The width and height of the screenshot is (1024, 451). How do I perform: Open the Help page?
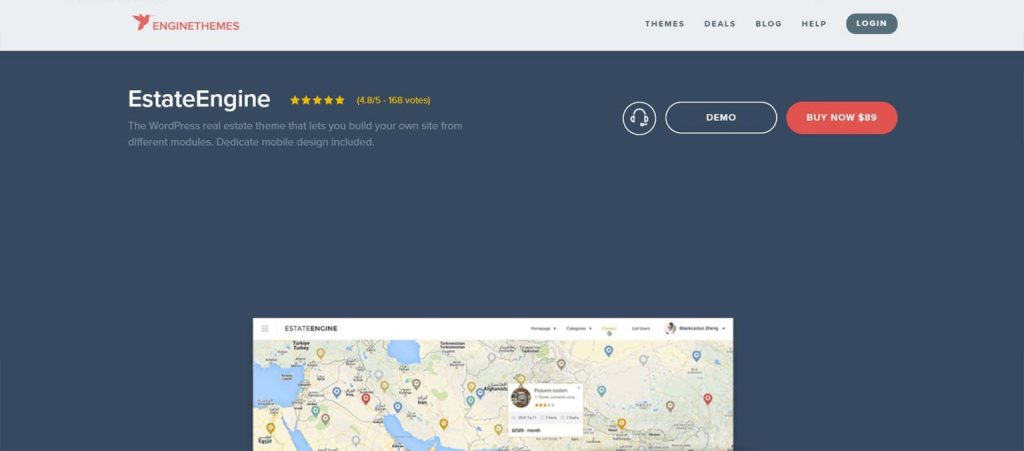point(813,24)
